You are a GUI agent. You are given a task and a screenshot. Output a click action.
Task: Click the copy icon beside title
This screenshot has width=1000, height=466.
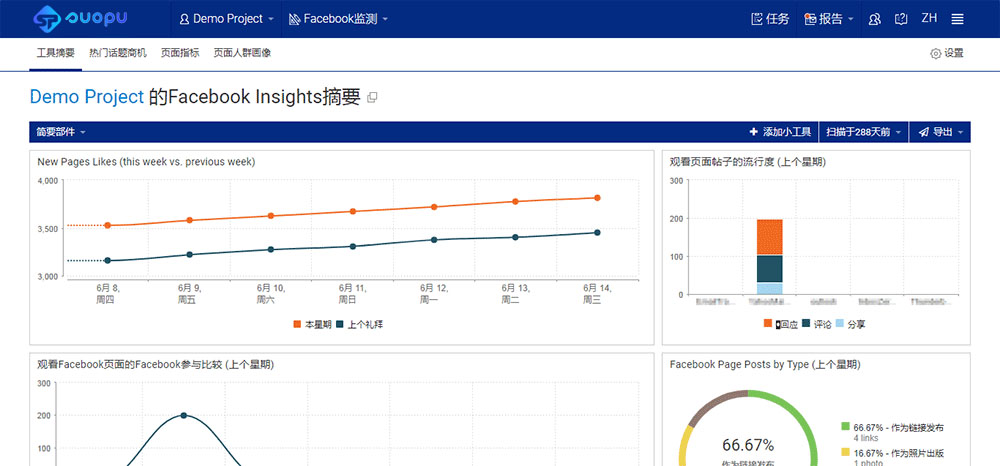tap(372, 98)
